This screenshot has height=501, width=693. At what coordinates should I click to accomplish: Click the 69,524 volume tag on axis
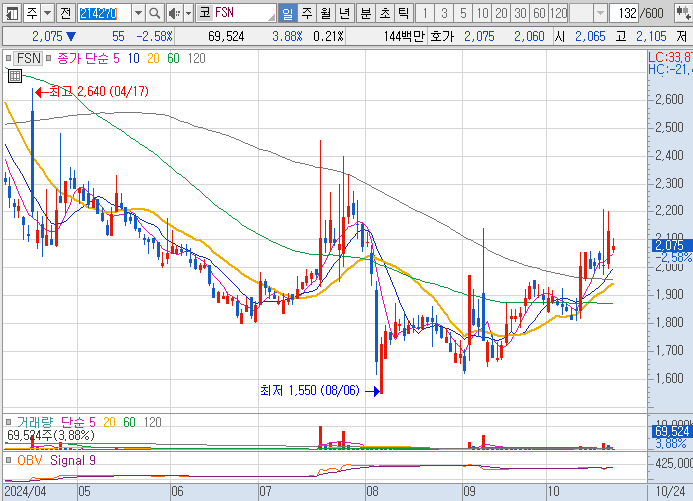[x=672, y=432]
